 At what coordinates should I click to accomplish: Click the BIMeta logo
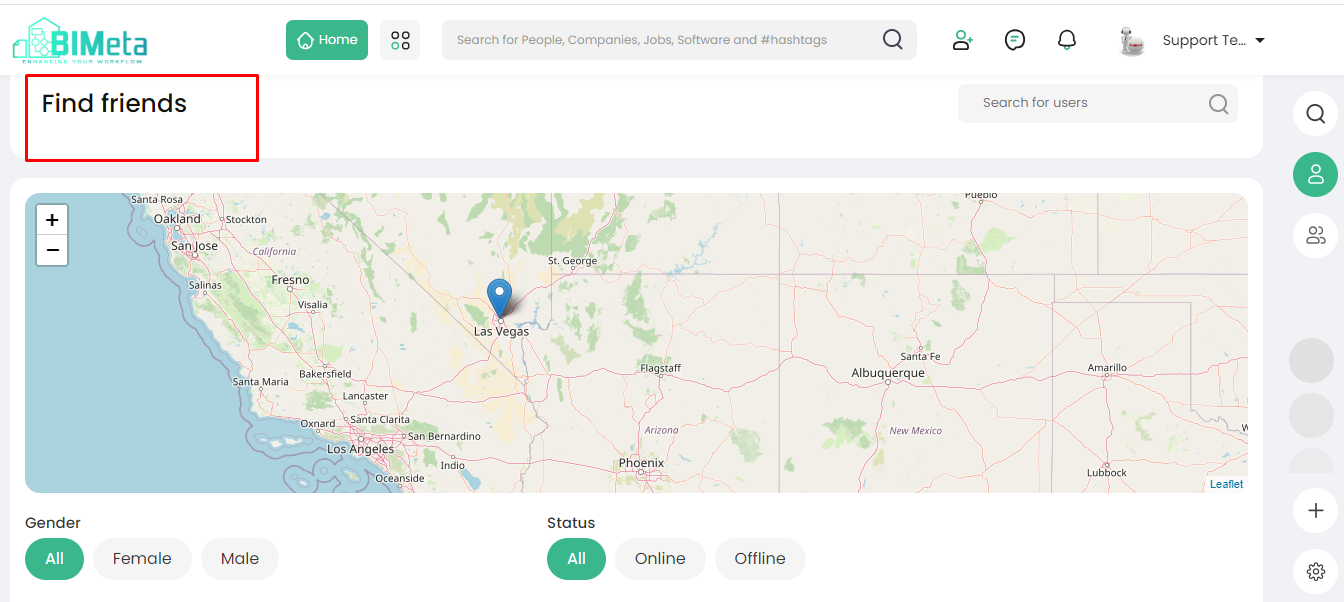tap(80, 41)
